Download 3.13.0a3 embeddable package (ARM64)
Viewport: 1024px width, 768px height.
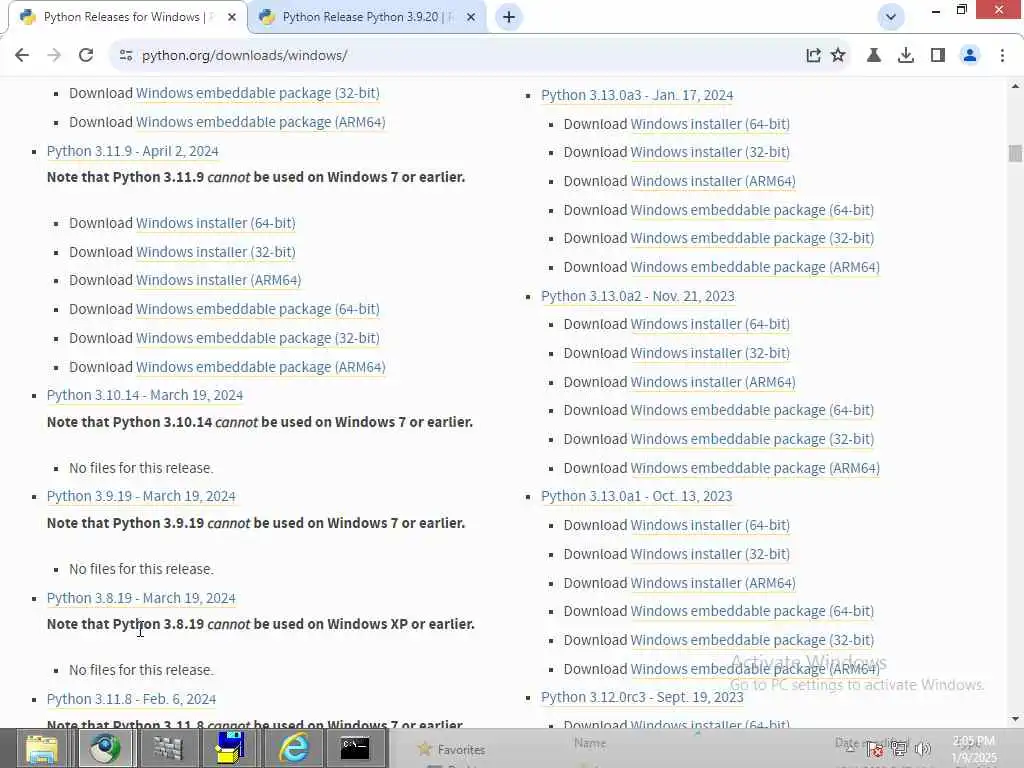(x=755, y=268)
